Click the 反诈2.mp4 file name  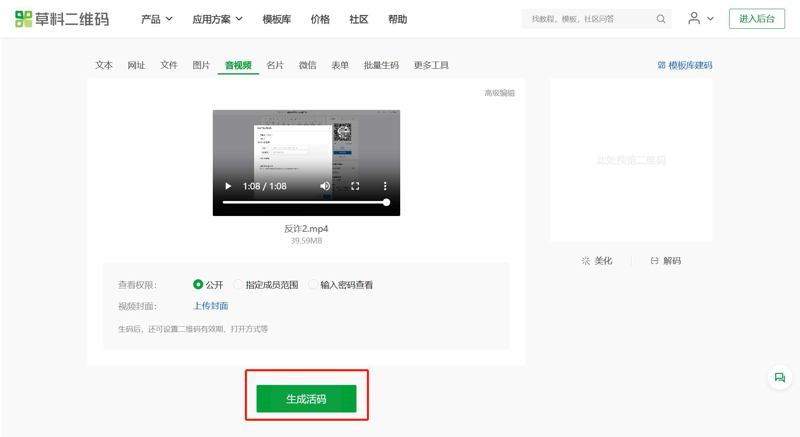click(306, 228)
